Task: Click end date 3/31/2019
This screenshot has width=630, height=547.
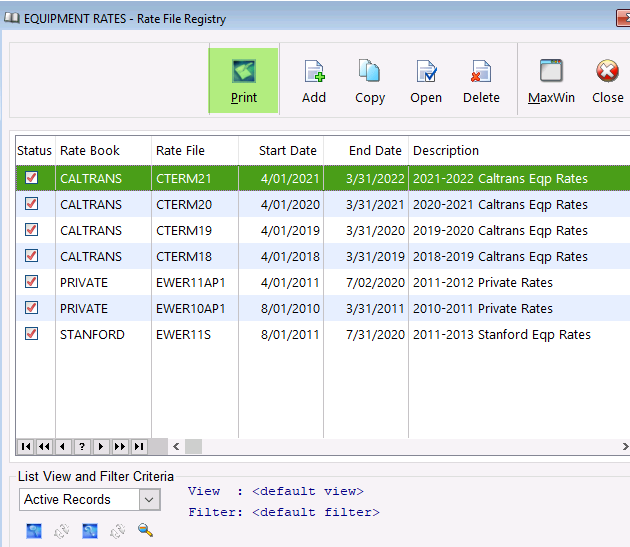Action: [375, 256]
